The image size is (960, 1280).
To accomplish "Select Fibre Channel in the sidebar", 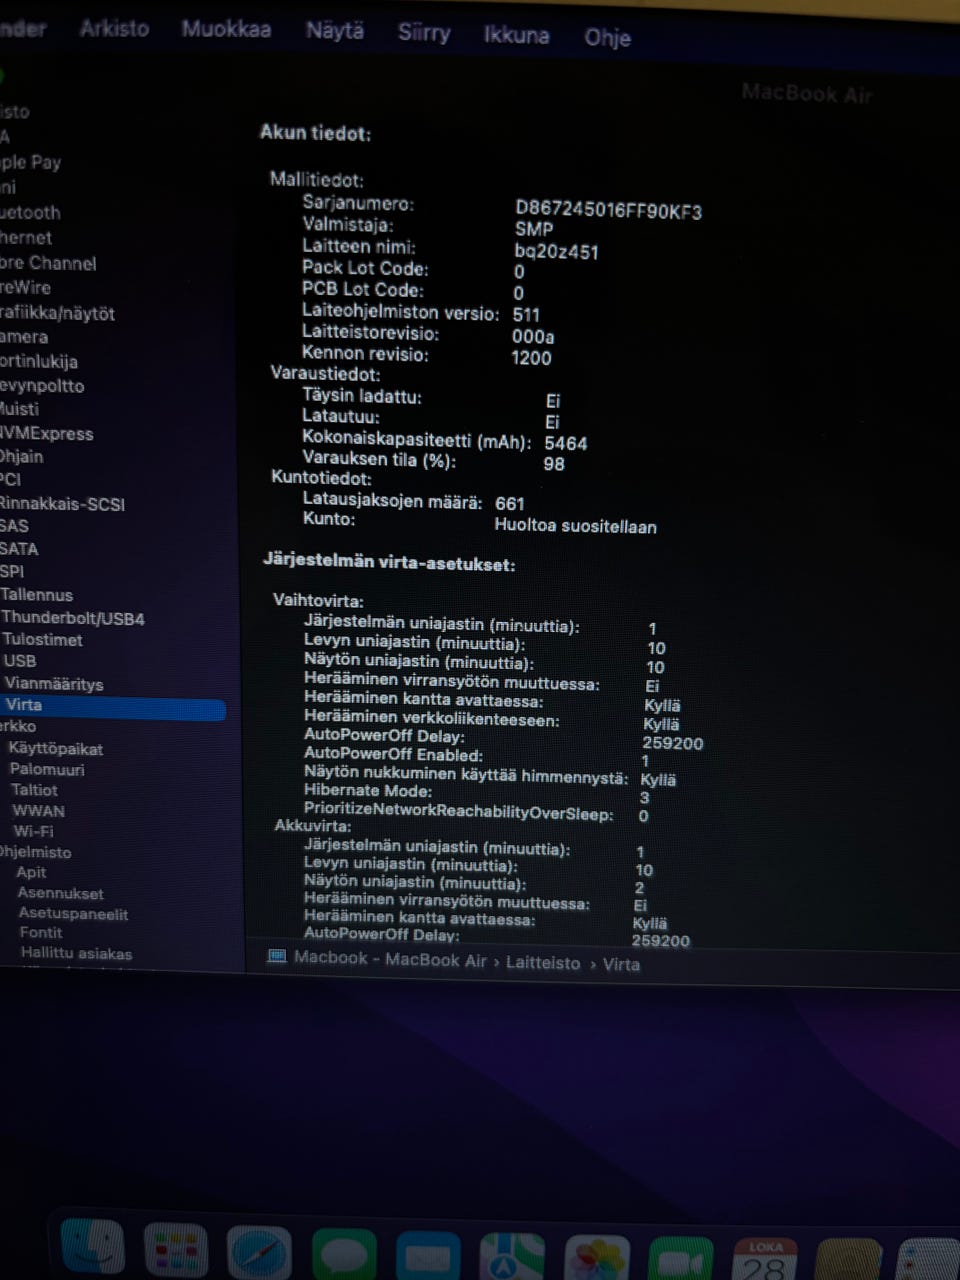I will point(48,263).
